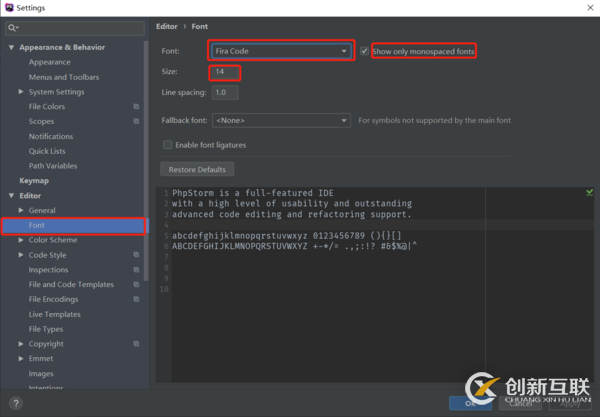Click the project-level icon beside File Colors
The width and height of the screenshot is (600, 417).
(x=136, y=107)
